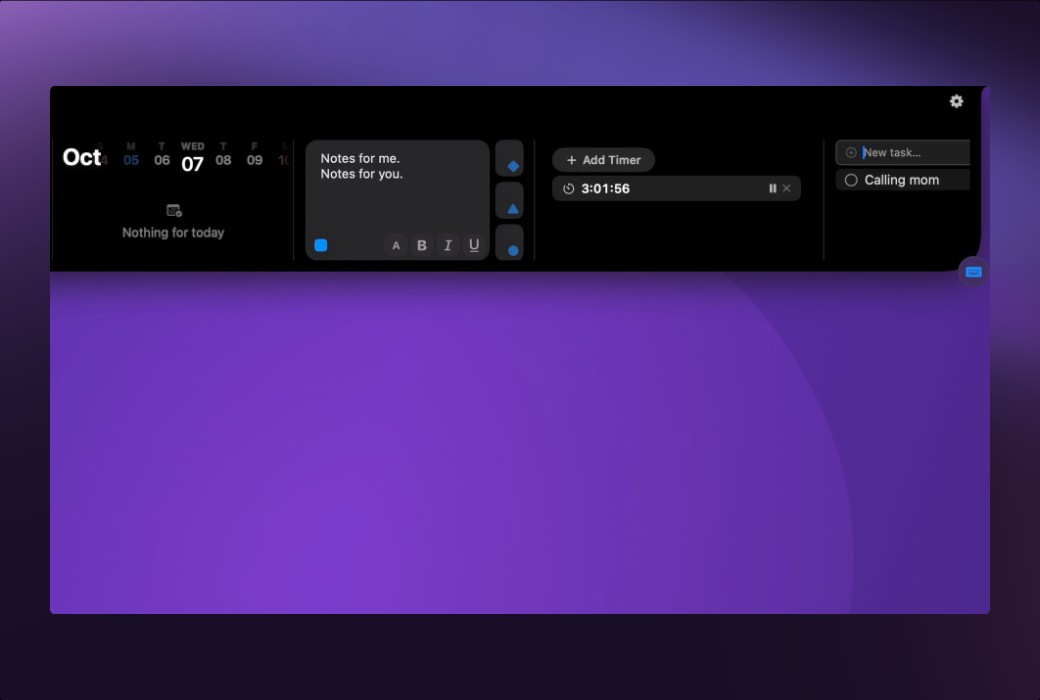
Task: Toggle italic formatting in notes
Action: click(448, 245)
